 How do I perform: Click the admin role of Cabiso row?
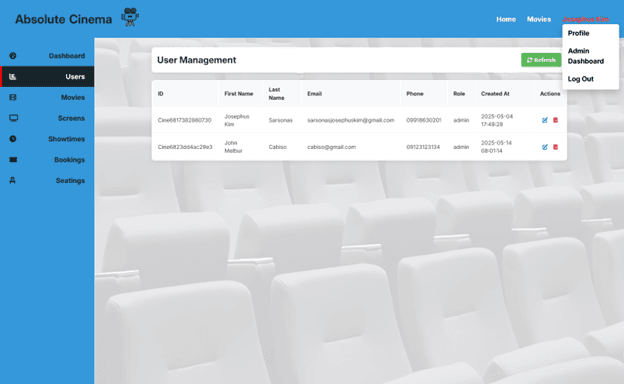pyautogui.click(x=461, y=147)
